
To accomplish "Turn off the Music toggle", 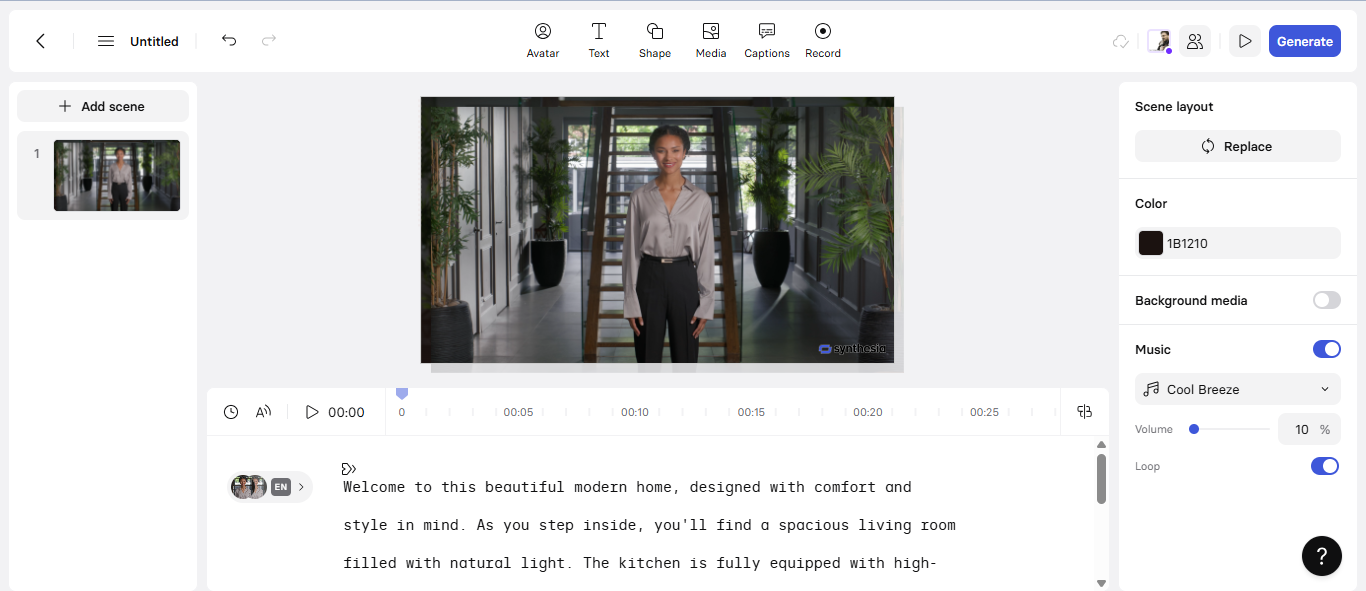I will coord(1326,349).
